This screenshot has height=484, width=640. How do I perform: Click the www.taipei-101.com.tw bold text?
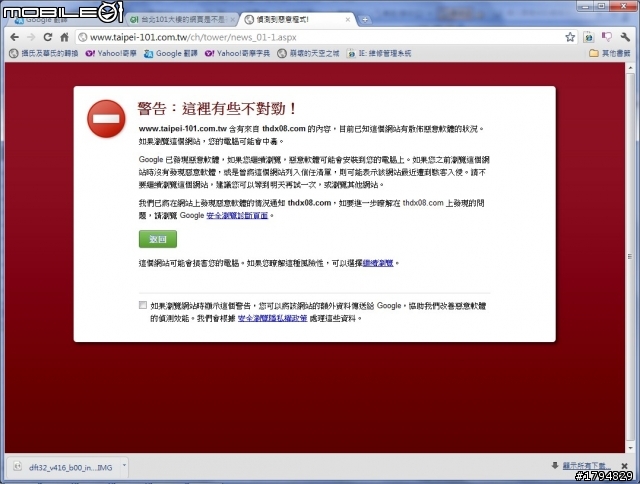coord(182,129)
